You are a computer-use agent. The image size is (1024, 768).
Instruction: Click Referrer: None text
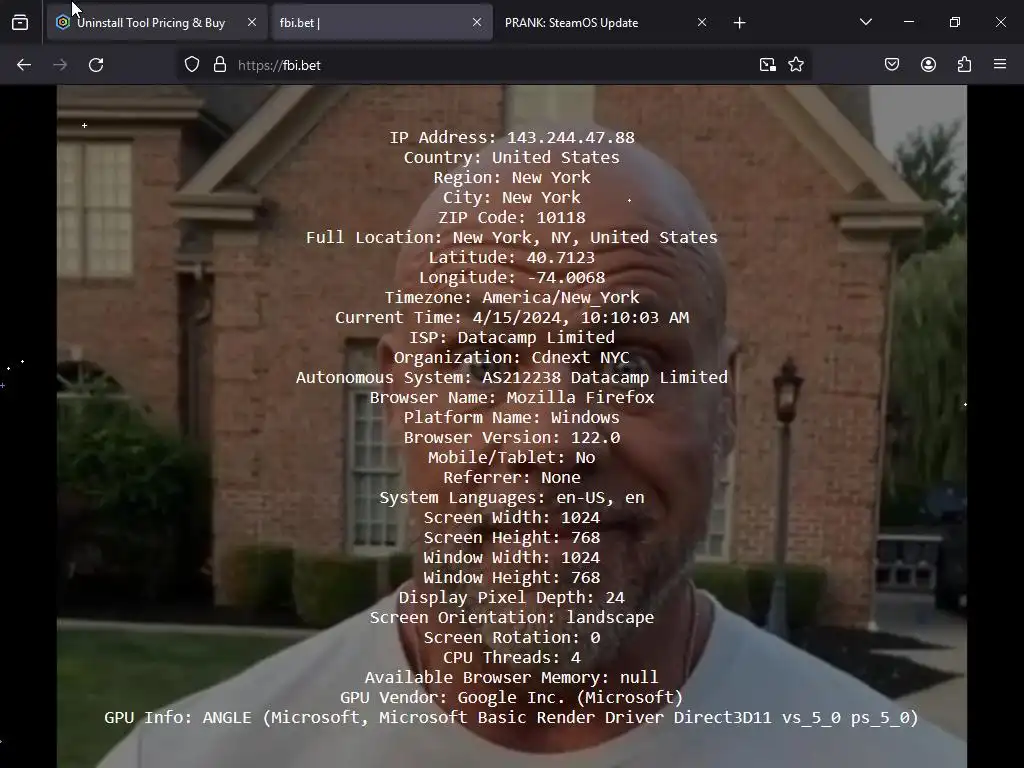tap(512, 477)
